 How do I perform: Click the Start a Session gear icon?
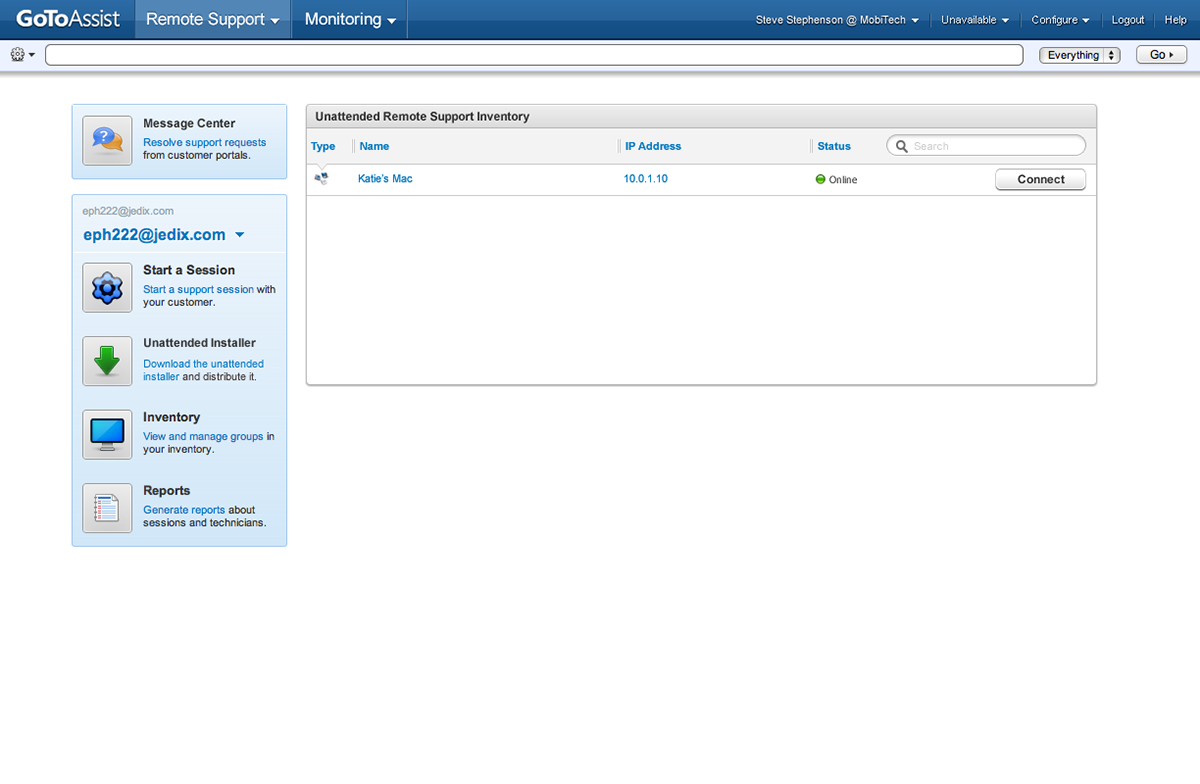click(x=107, y=288)
